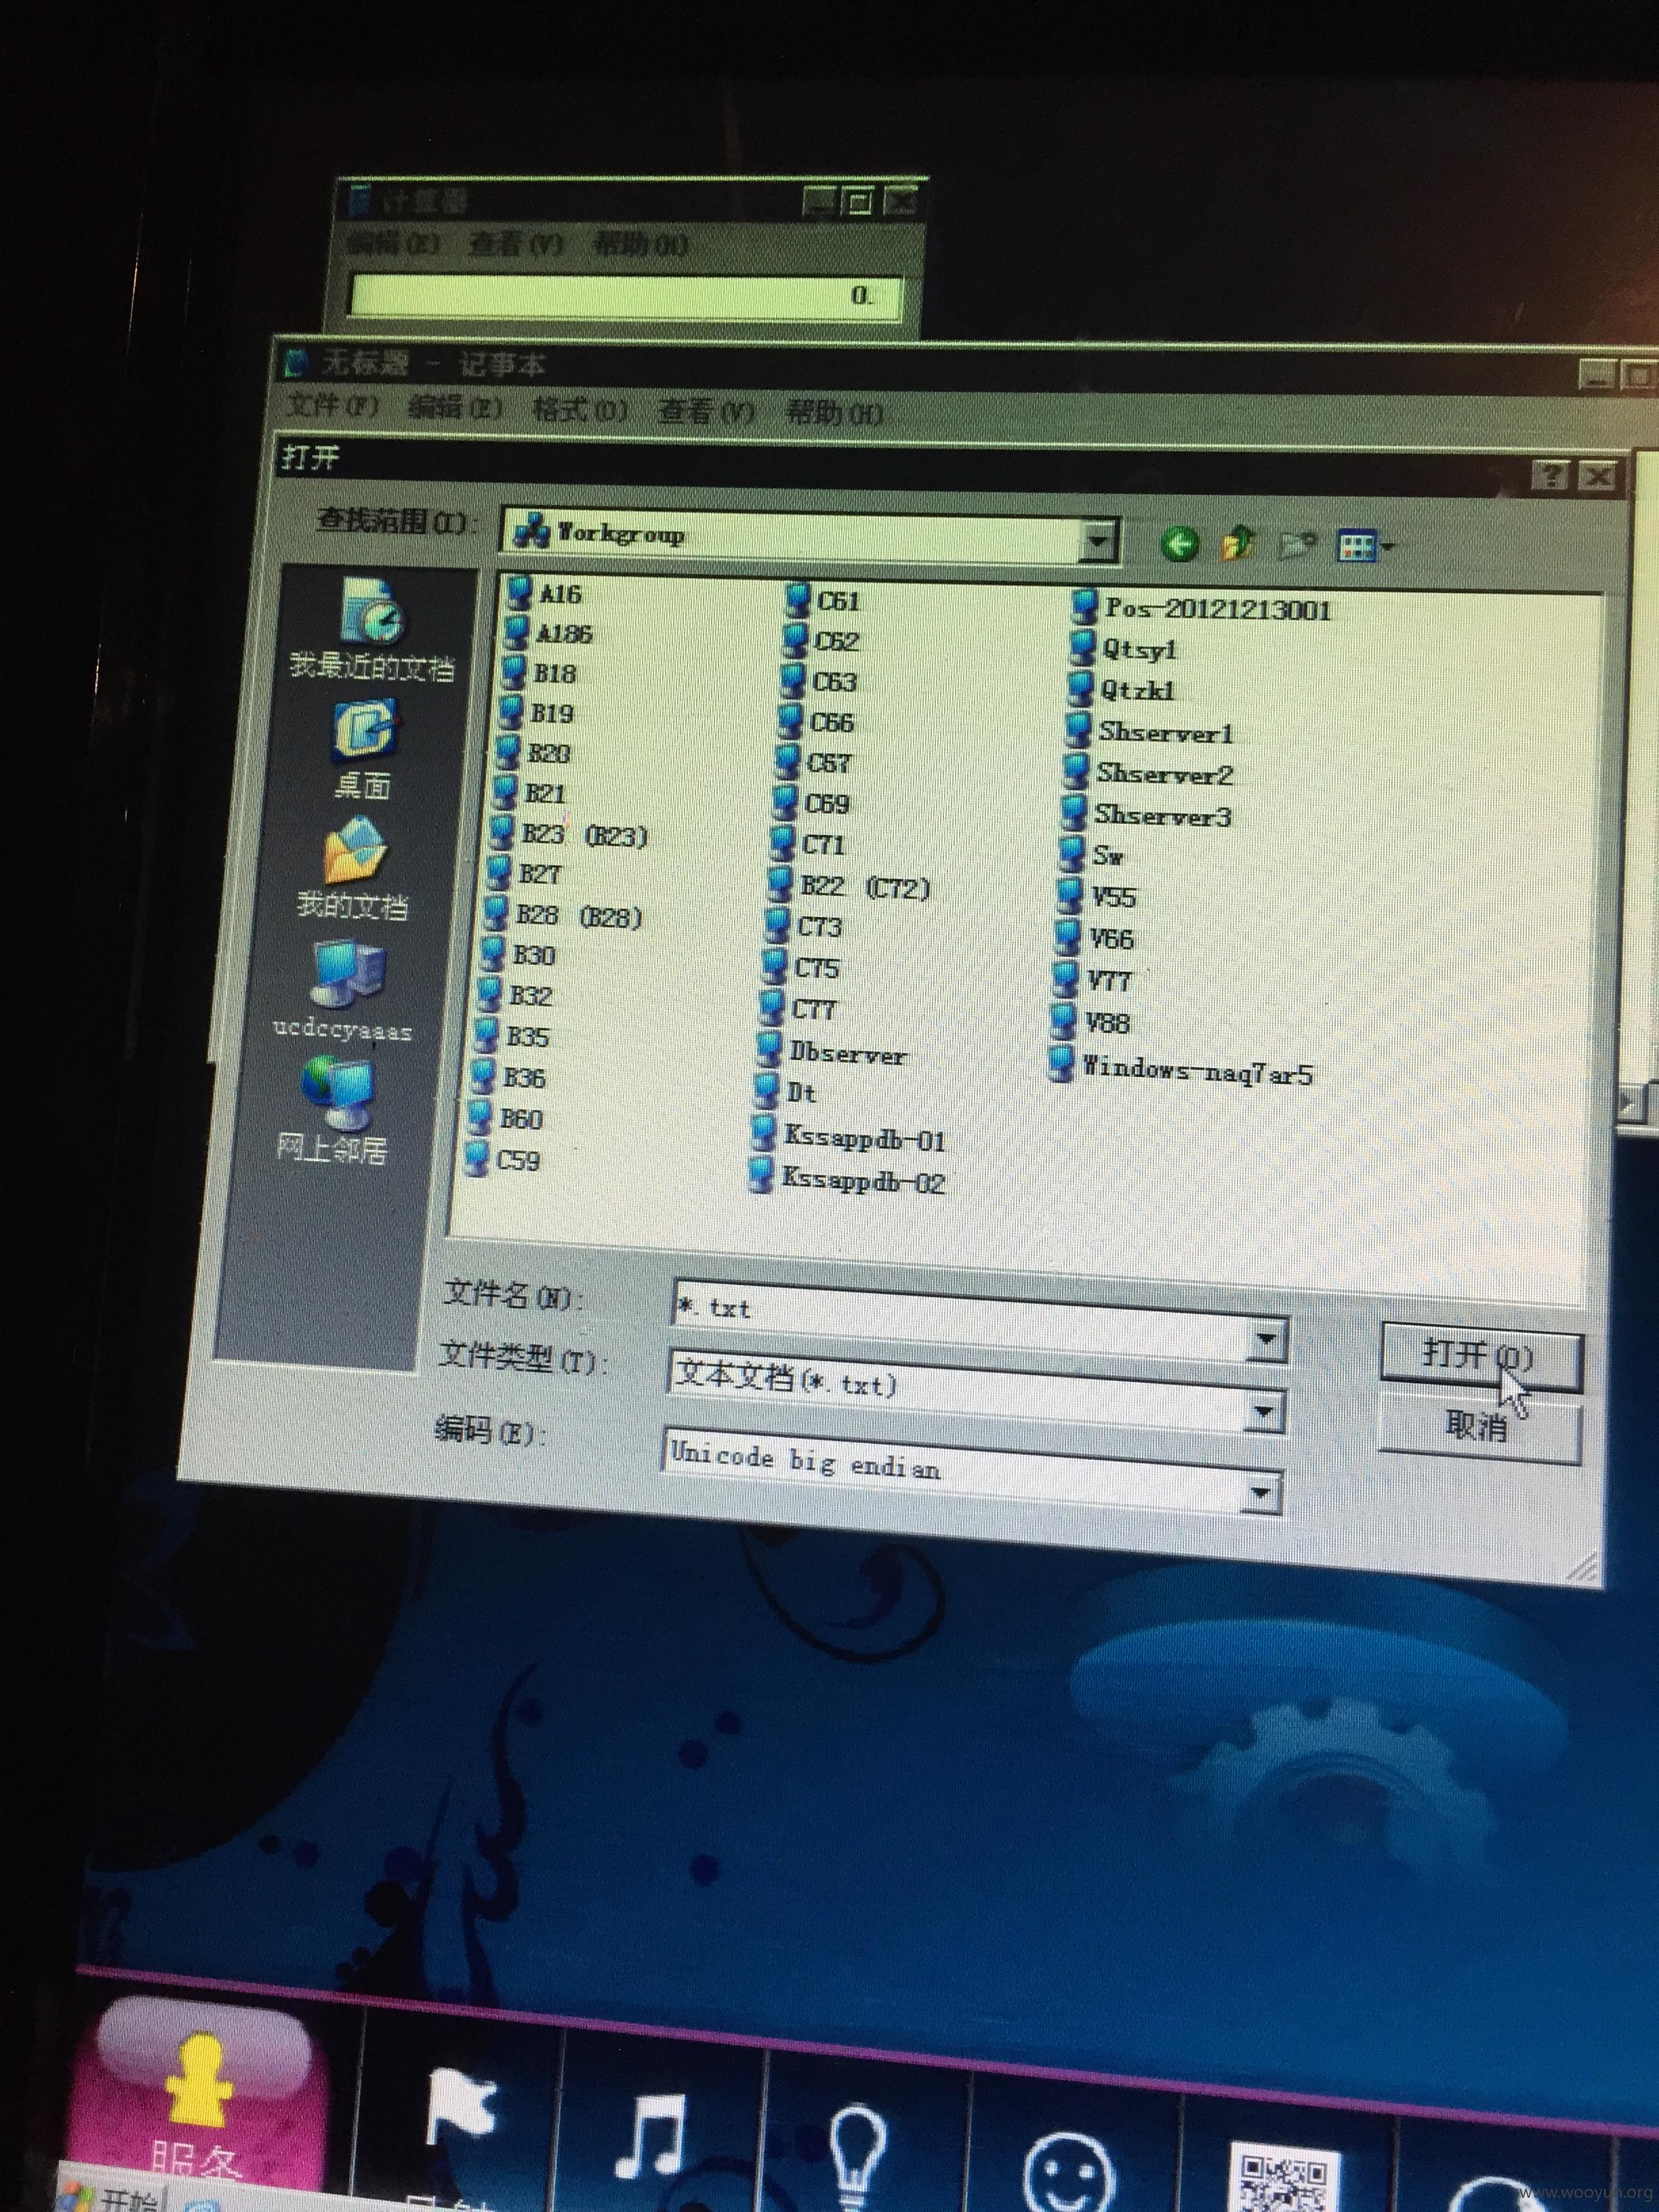
Task: Create a new folder in dialog toolbar
Action: 1297,545
